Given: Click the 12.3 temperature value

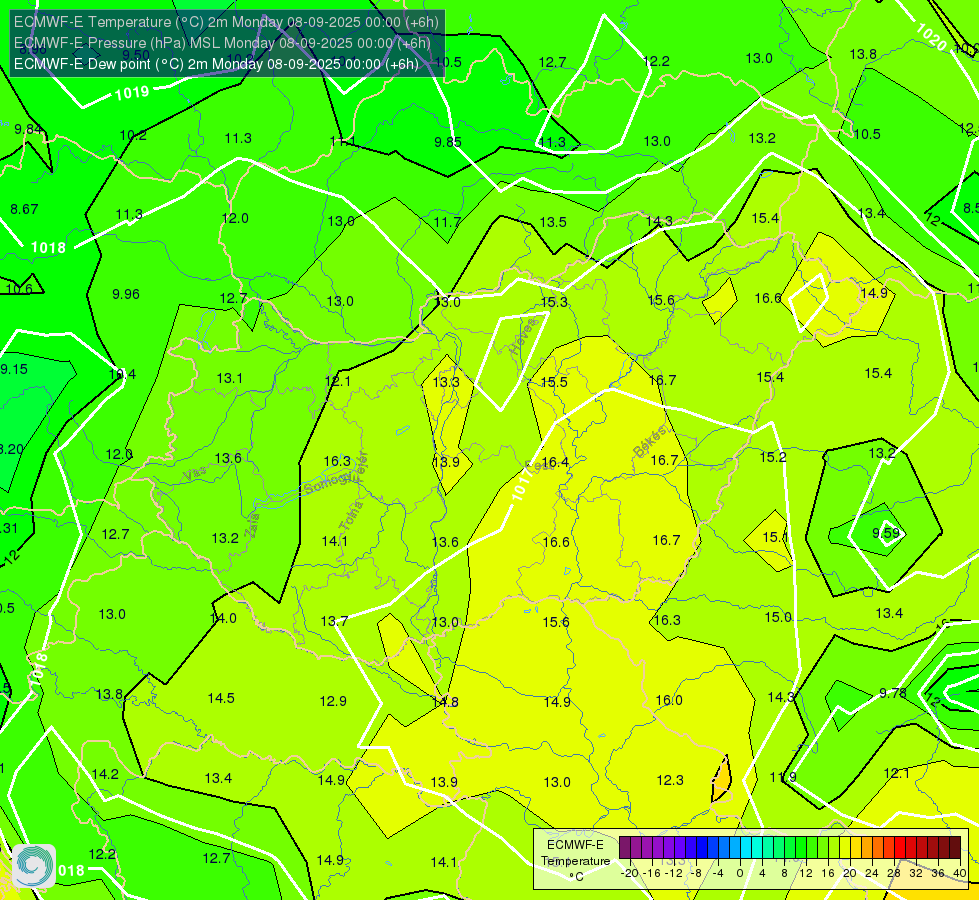Looking at the screenshot, I should [670, 781].
